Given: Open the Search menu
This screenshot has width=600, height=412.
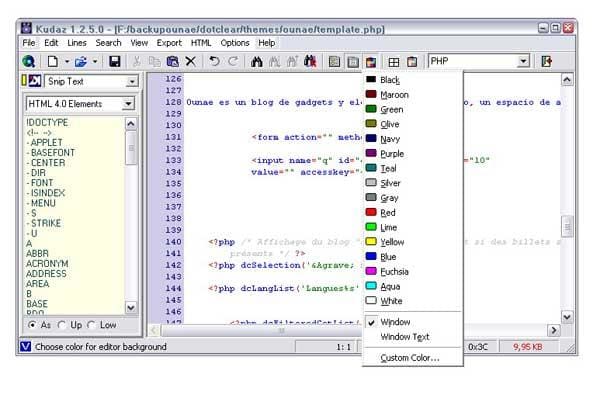Looking at the screenshot, I should tap(108, 43).
